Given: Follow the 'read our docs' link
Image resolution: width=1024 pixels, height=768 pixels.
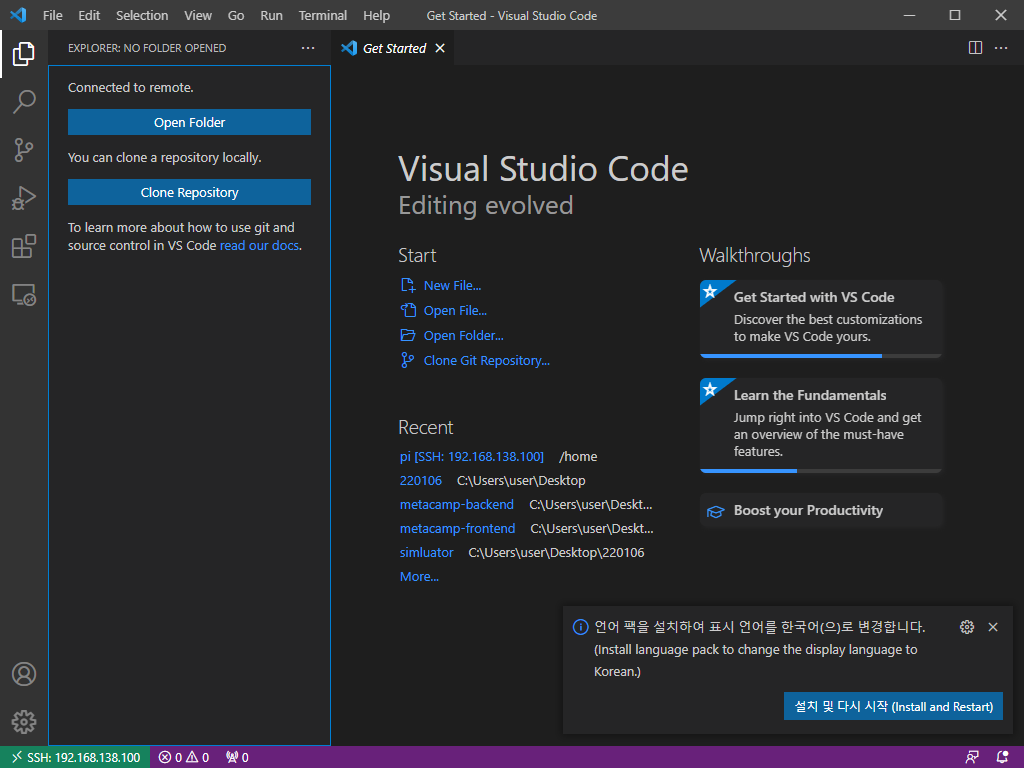Looking at the screenshot, I should (259, 246).
